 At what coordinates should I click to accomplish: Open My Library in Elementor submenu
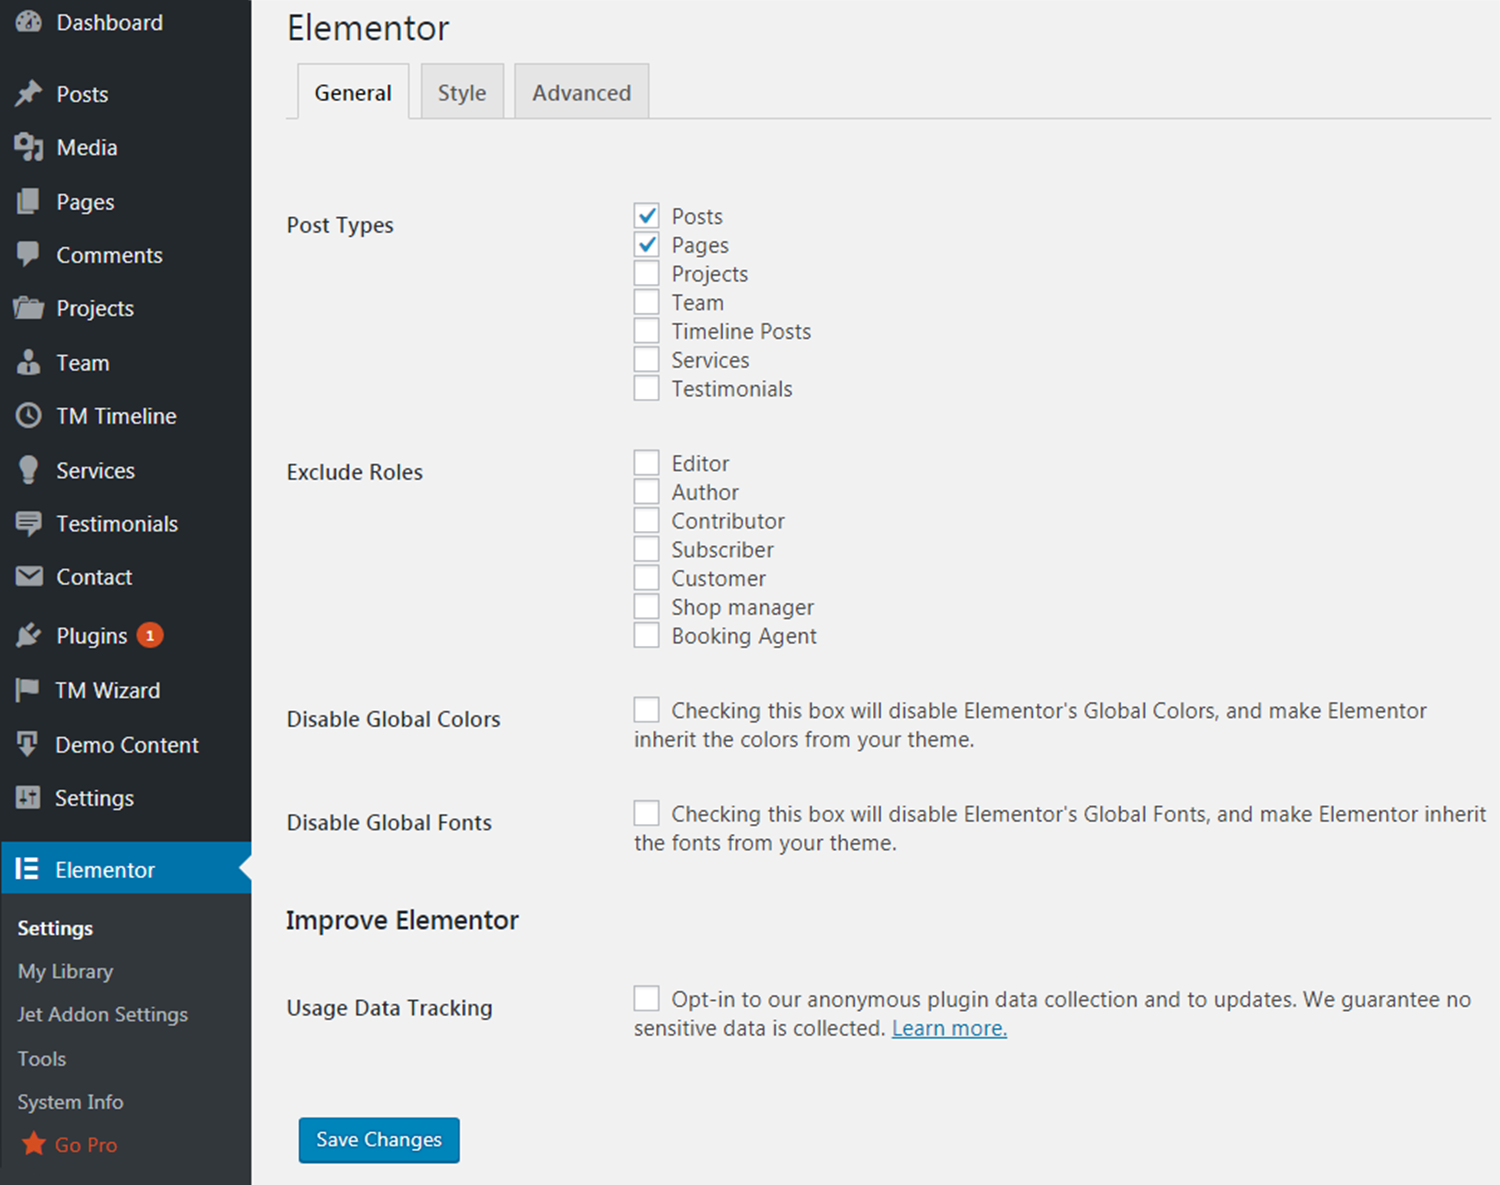(65, 971)
